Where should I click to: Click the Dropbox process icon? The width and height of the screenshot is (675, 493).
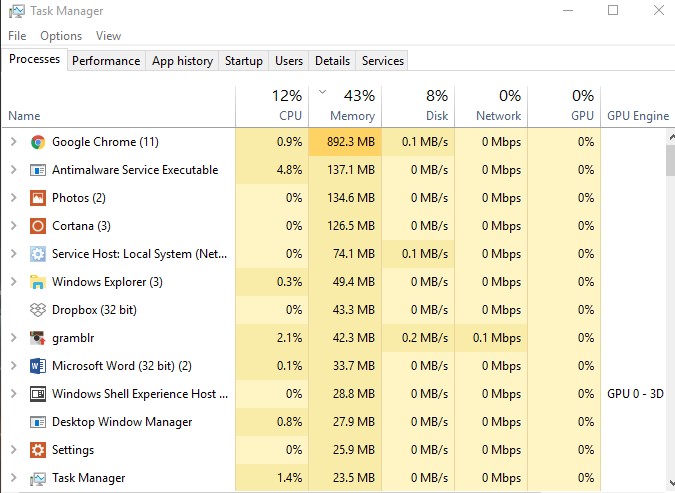(x=38, y=310)
